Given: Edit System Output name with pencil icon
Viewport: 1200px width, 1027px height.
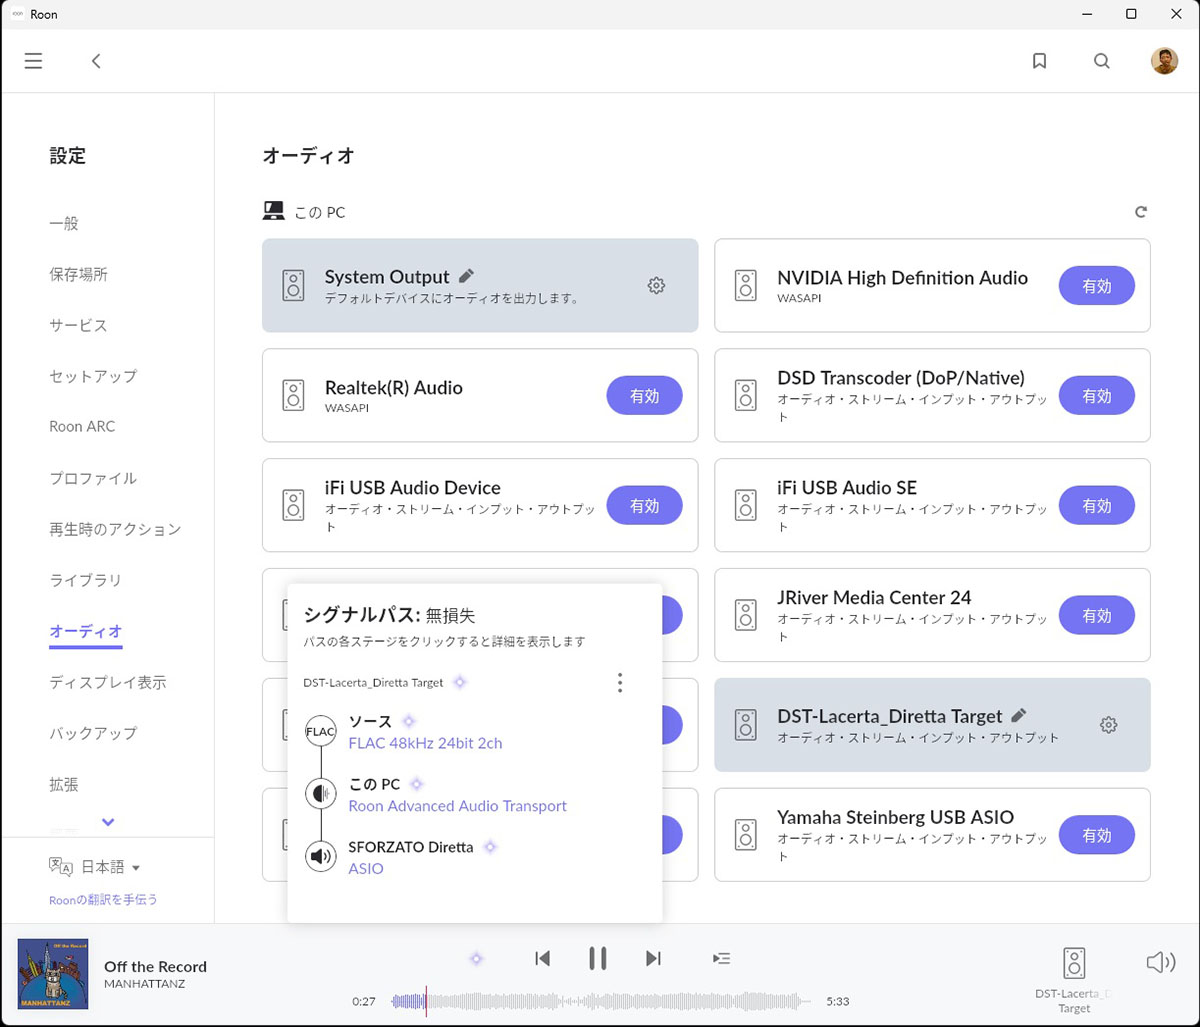Looking at the screenshot, I should coord(466,276).
